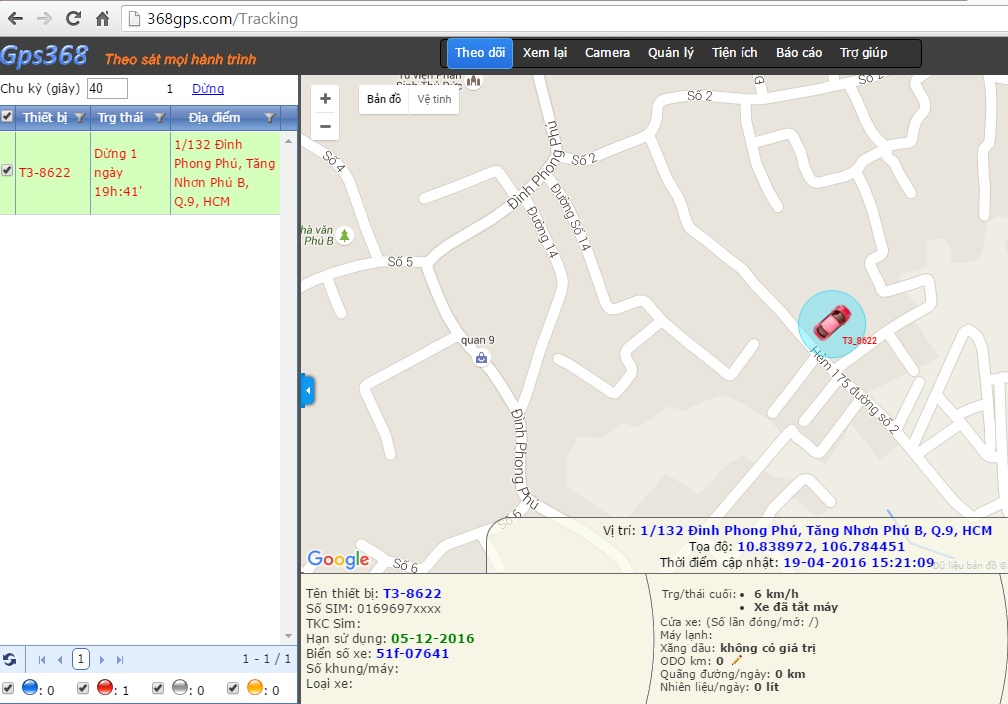Click the page number 1 box
The height and width of the screenshot is (704, 1008).
(x=80, y=659)
